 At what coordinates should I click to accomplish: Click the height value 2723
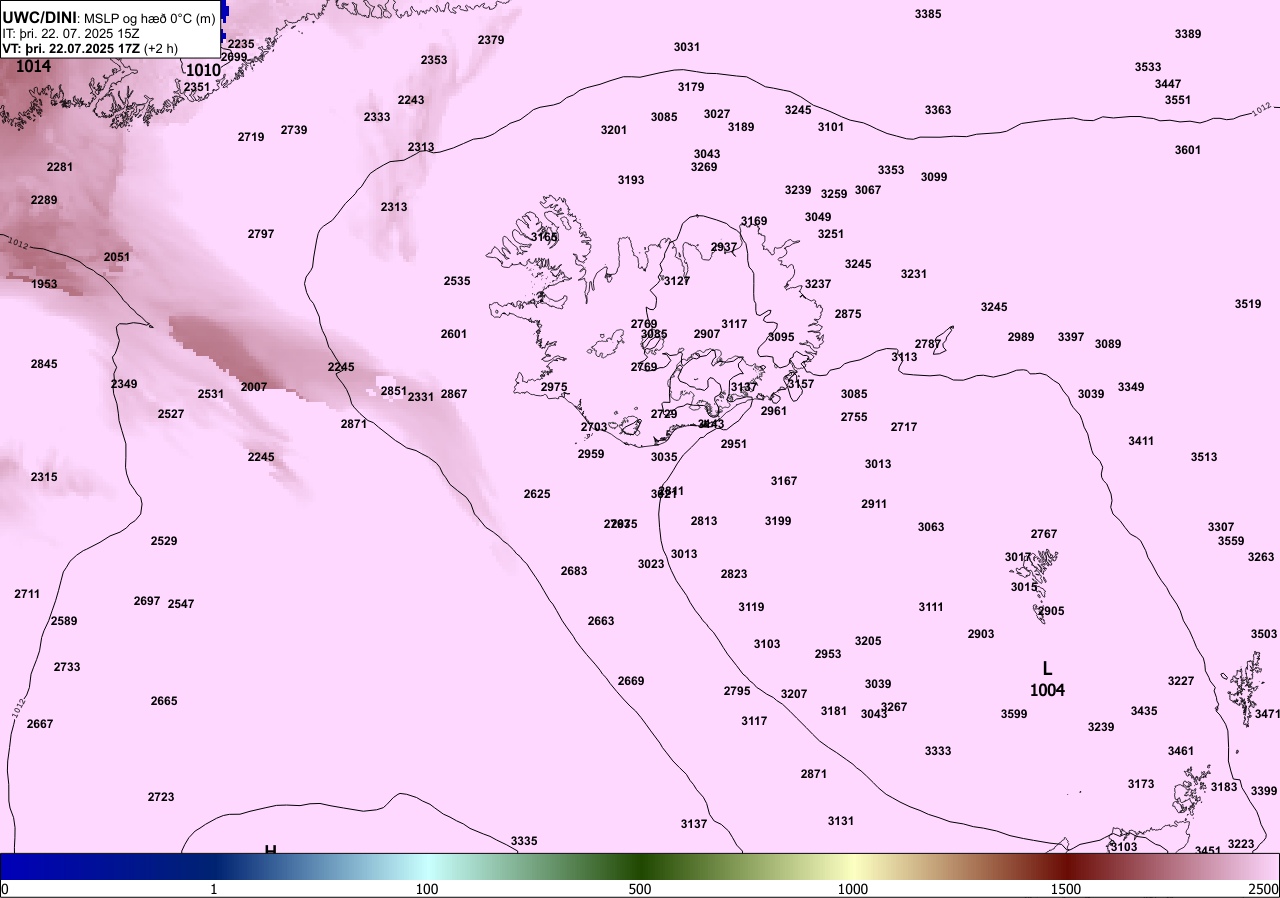coord(161,797)
